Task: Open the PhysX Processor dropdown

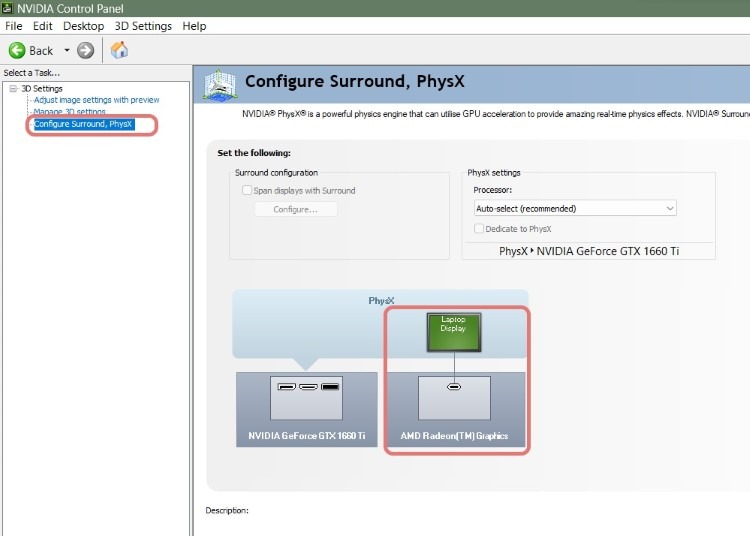Action: click(x=575, y=208)
